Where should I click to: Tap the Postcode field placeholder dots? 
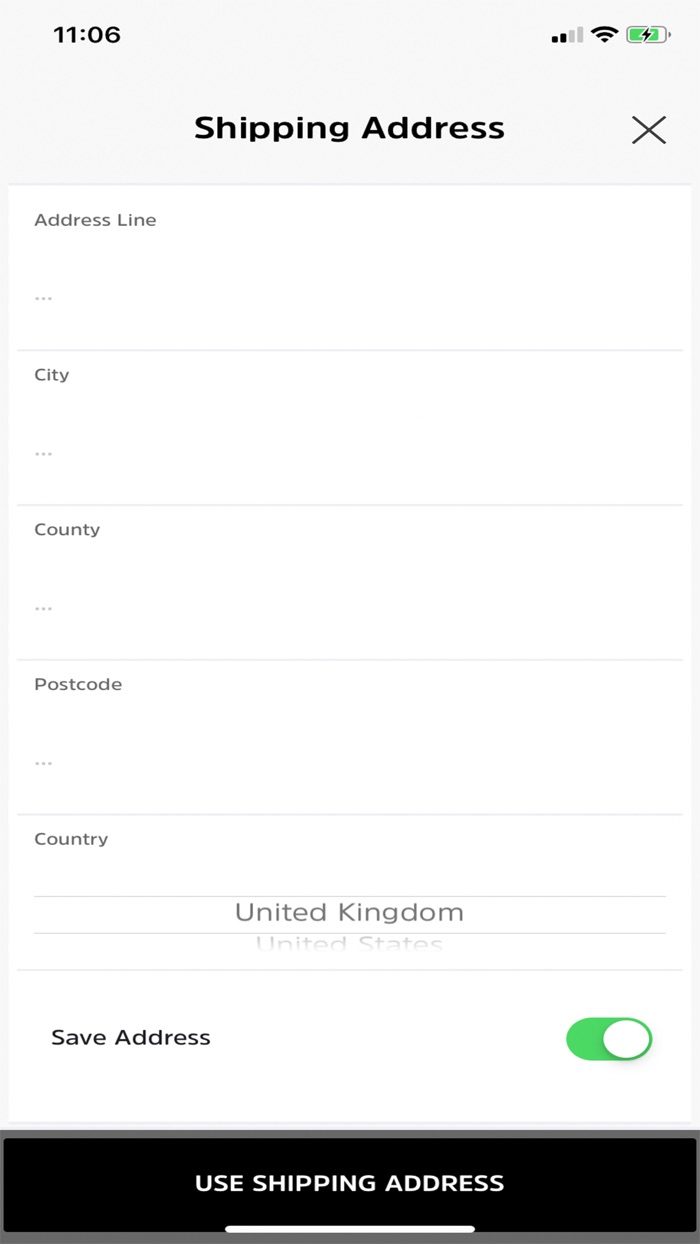coord(43,763)
